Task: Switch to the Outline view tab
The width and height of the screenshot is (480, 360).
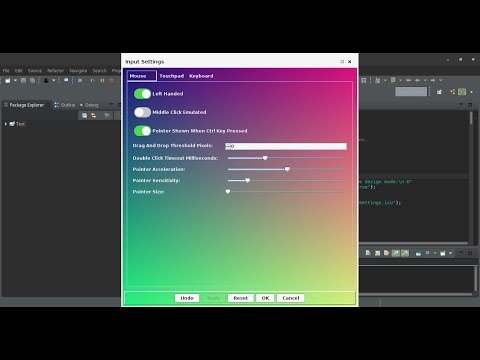Action: click(x=65, y=105)
